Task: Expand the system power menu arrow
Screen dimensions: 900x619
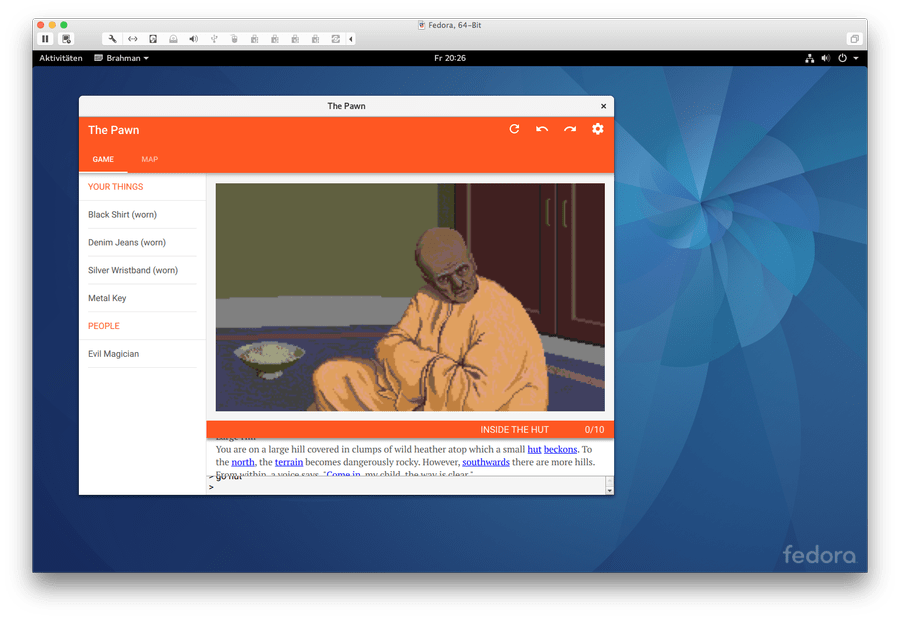Action: [x=855, y=58]
